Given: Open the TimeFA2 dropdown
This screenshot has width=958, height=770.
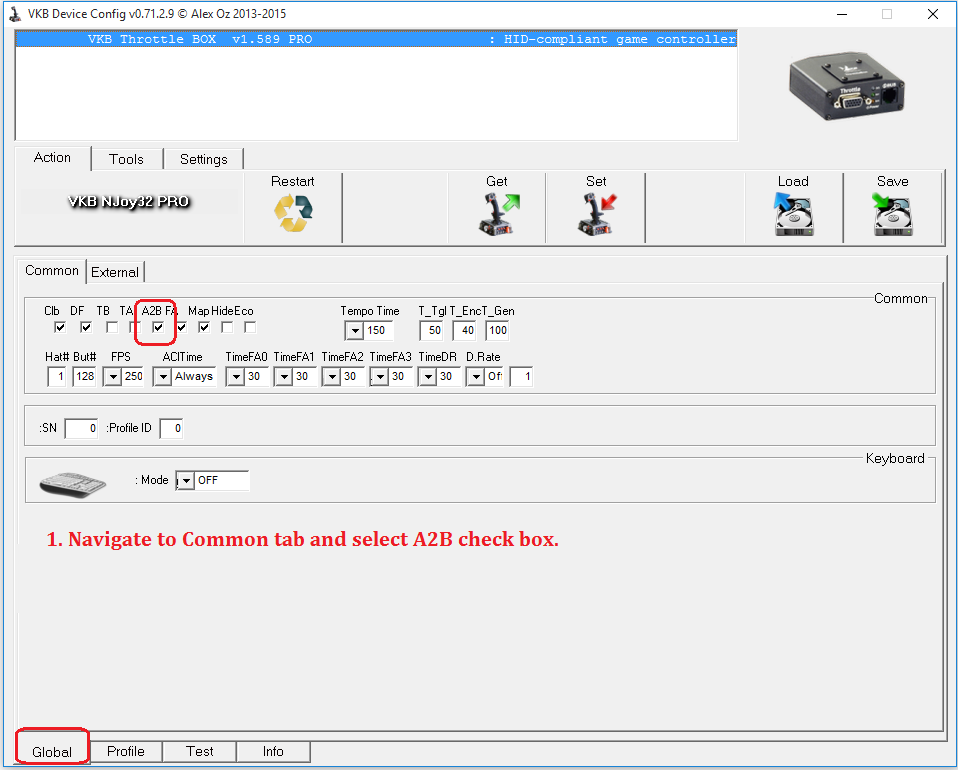Looking at the screenshot, I should pyautogui.click(x=332, y=376).
